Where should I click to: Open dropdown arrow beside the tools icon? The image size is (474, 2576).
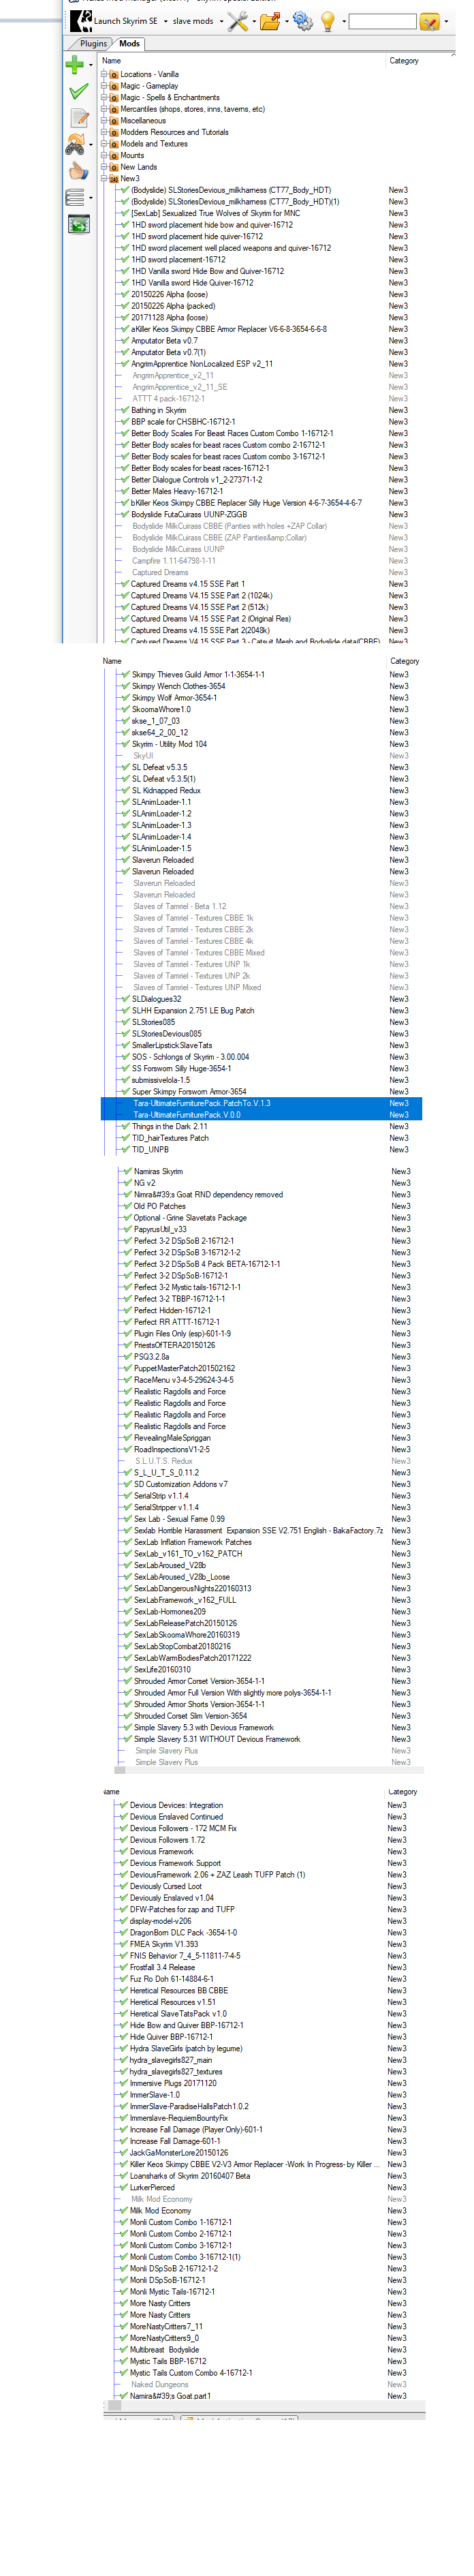pos(254,21)
